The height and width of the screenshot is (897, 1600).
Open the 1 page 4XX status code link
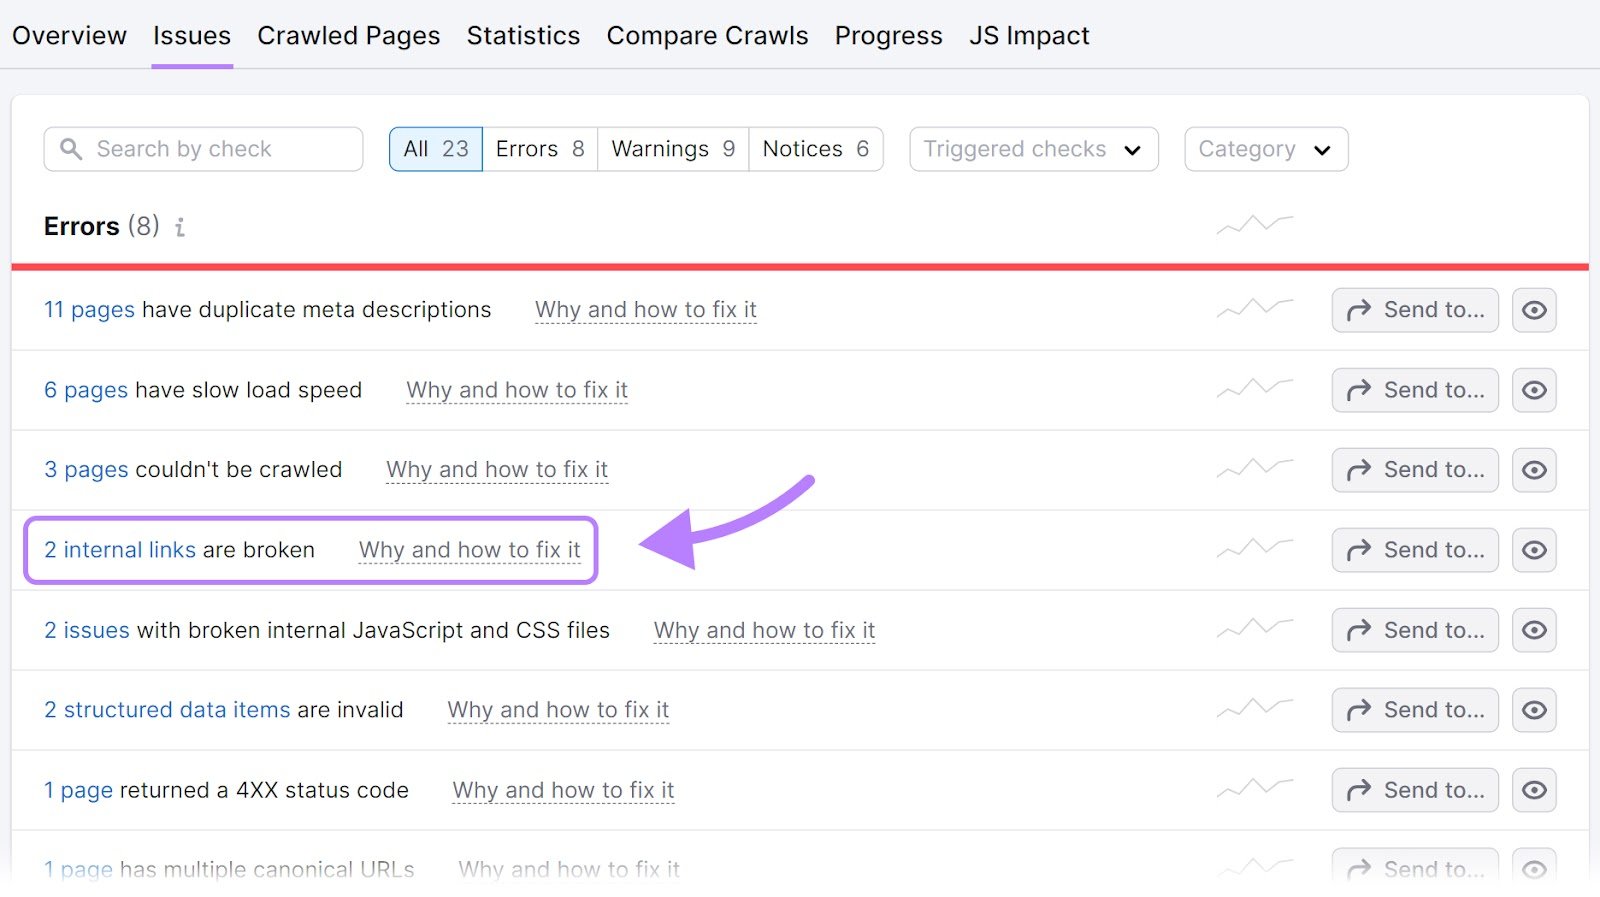coord(78,790)
